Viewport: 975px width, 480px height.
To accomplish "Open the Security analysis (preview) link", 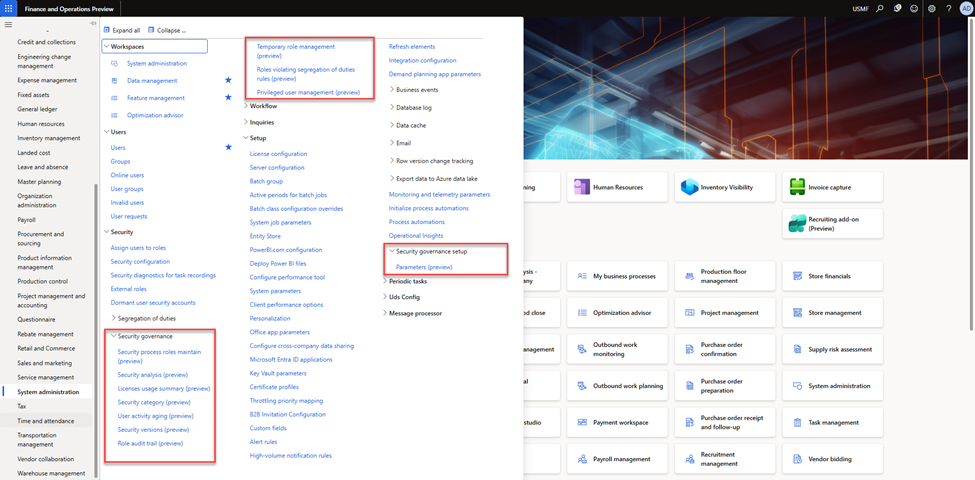I will pyautogui.click(x=152, y=374).
